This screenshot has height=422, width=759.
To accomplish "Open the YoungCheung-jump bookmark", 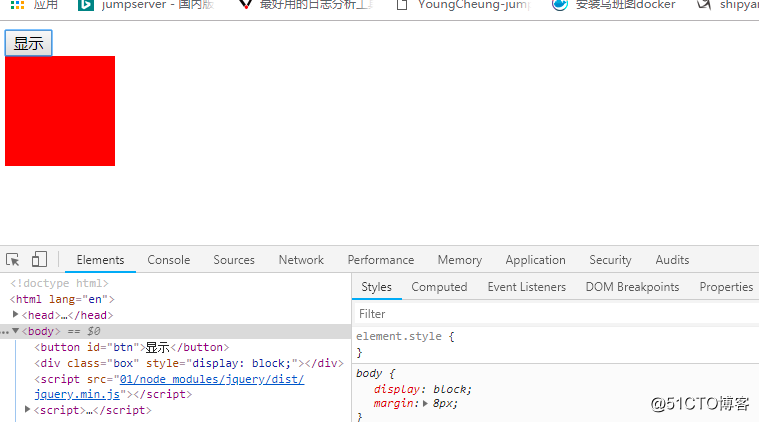I will (463, 5).
